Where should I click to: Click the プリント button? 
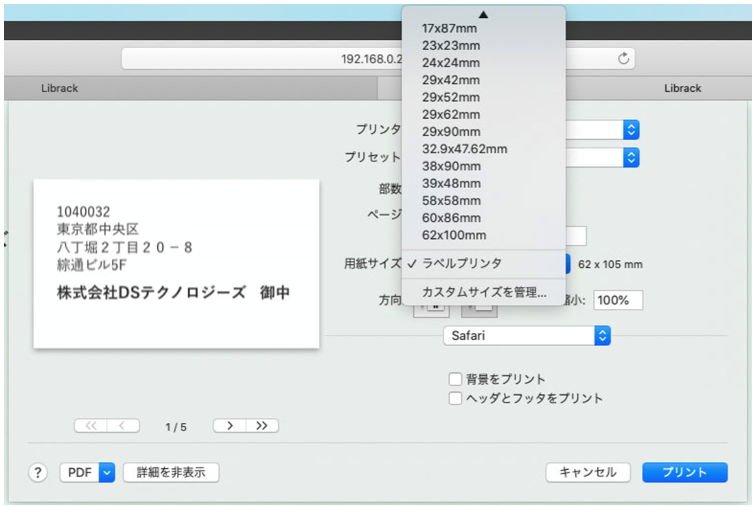pyautogui.click(x=685, y=472)
